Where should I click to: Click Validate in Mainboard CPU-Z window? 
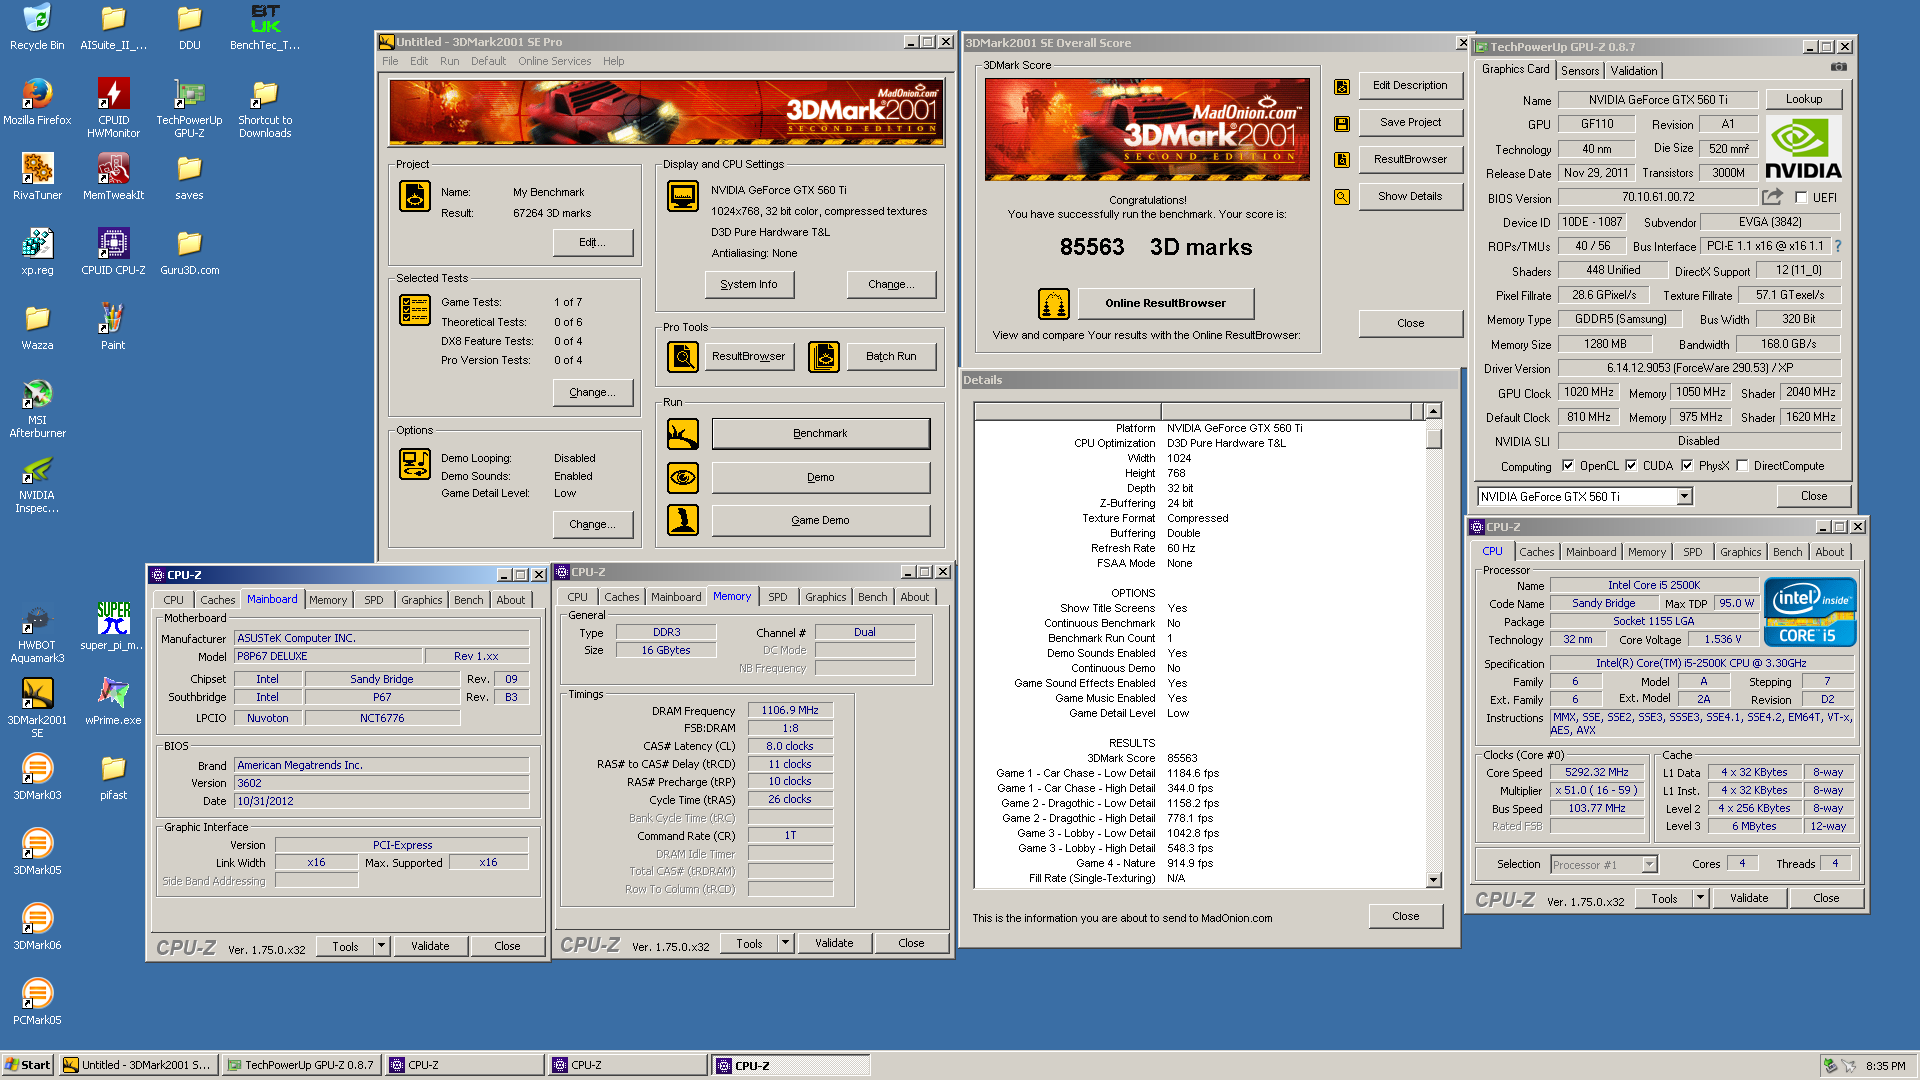tap(430, 946)
